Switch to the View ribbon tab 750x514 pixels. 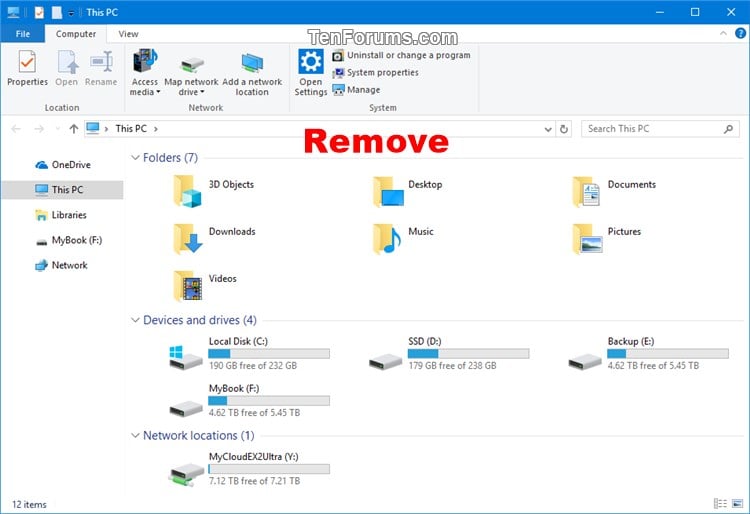[128, 34]
